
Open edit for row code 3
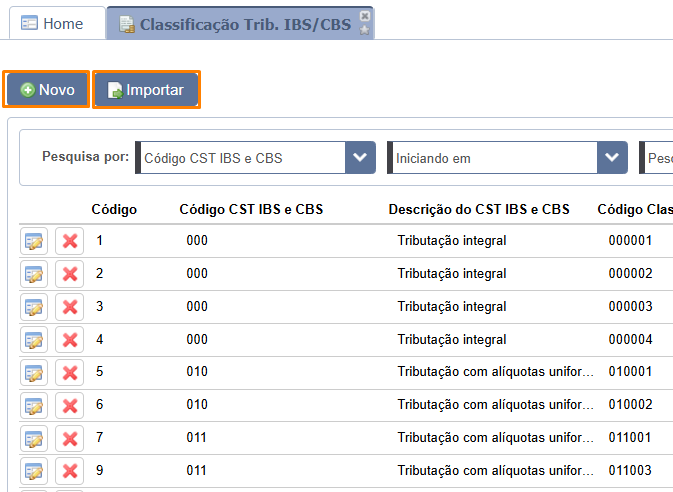(x=35, y=307)
